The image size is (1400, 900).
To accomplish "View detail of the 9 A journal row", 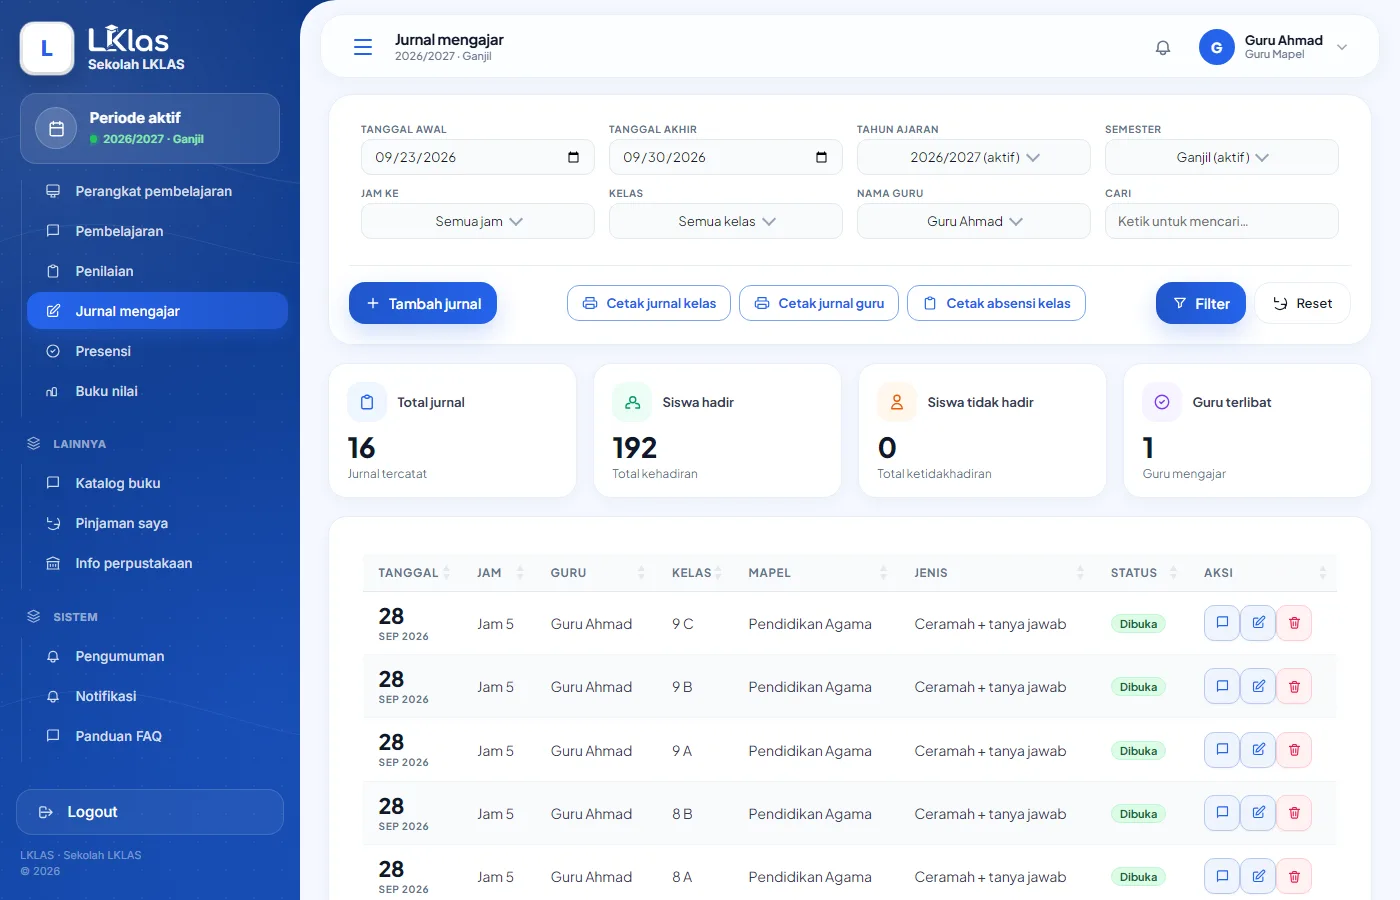I will (1222, 750).
